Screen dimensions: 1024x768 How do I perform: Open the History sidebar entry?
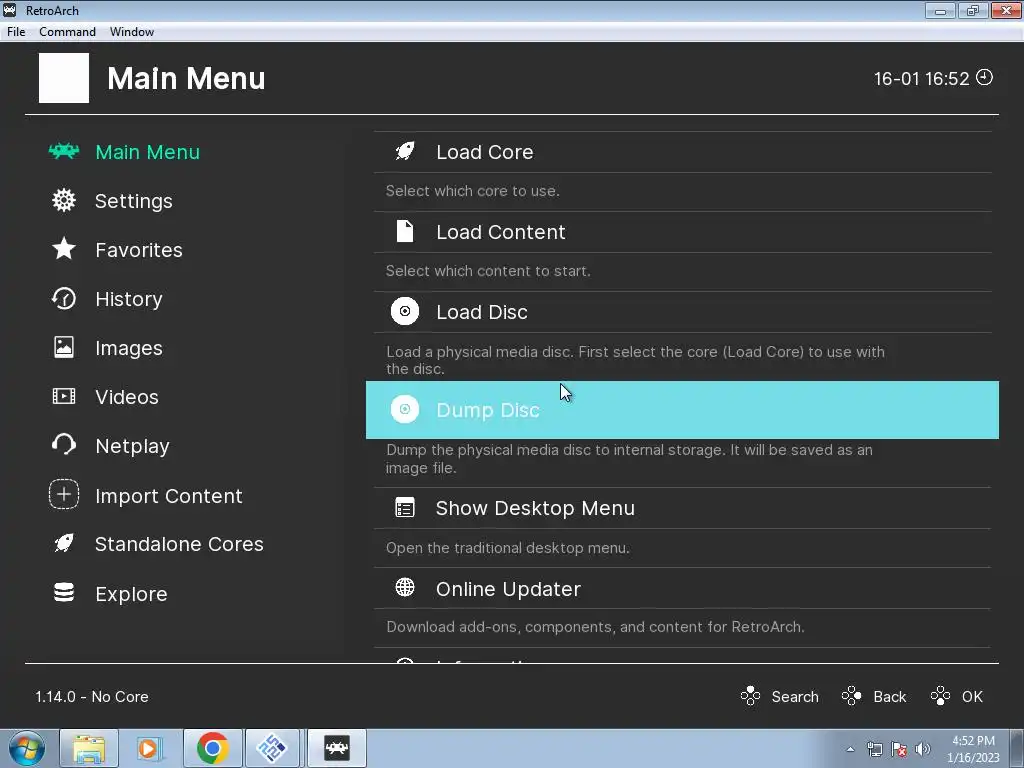[x=129, y=299]
